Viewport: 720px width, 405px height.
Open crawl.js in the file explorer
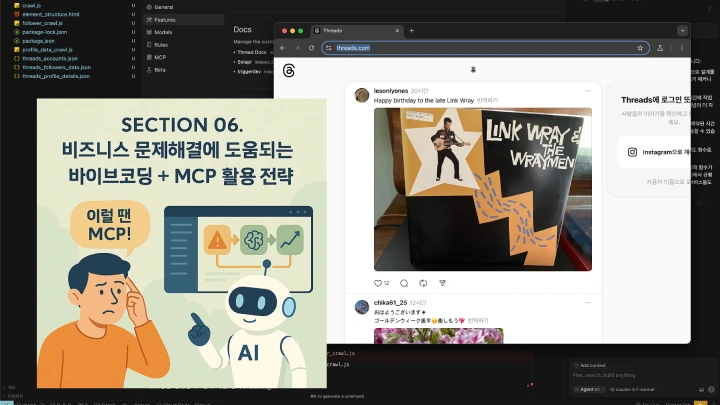32,6
